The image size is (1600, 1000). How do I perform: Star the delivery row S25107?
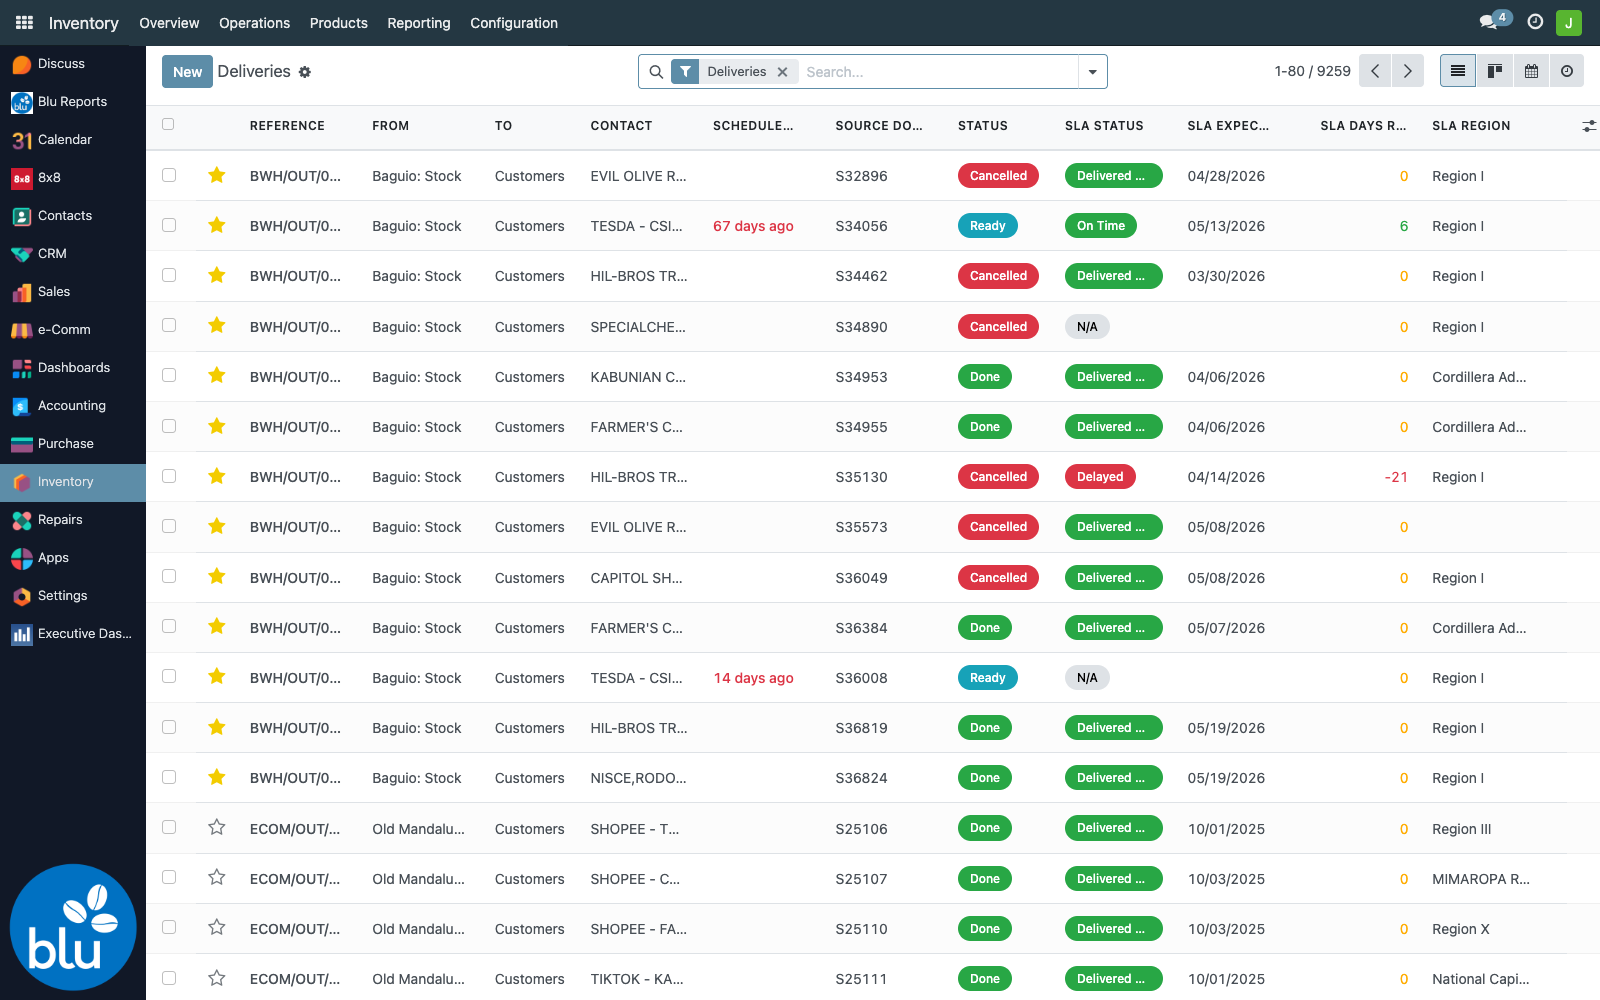[x=216, y=877]
